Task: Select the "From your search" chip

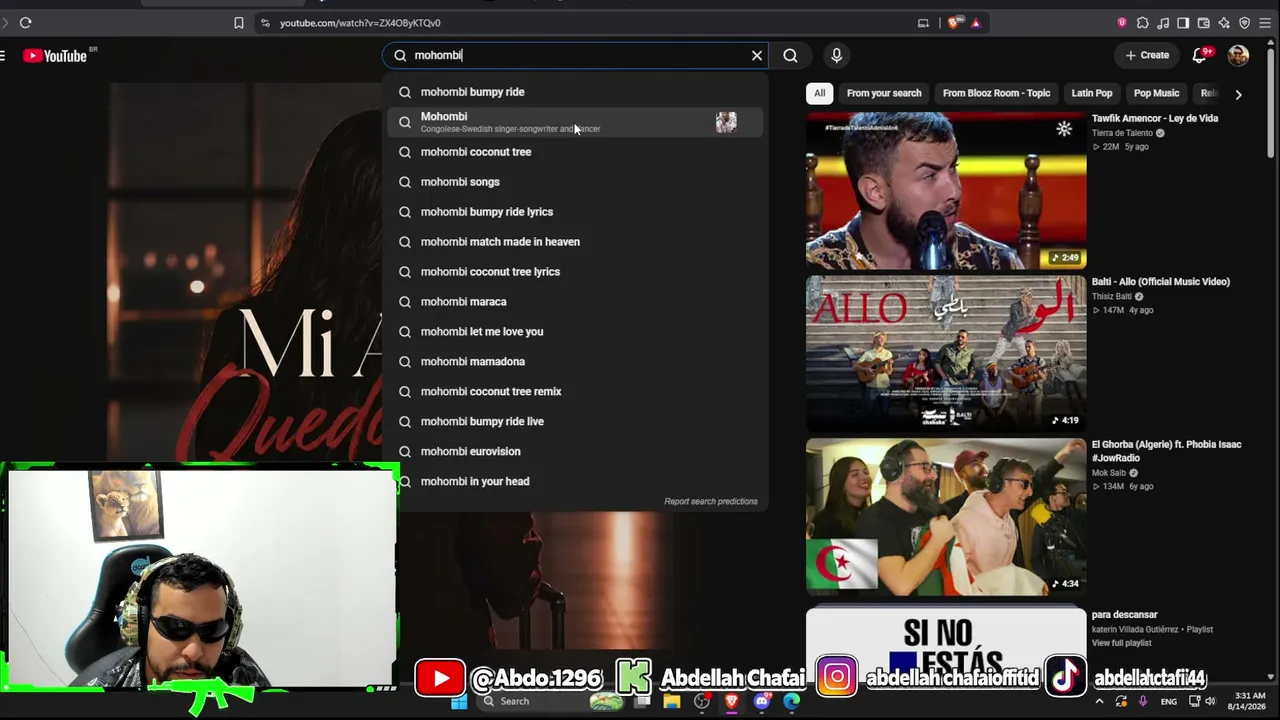Action: point(884,94)
